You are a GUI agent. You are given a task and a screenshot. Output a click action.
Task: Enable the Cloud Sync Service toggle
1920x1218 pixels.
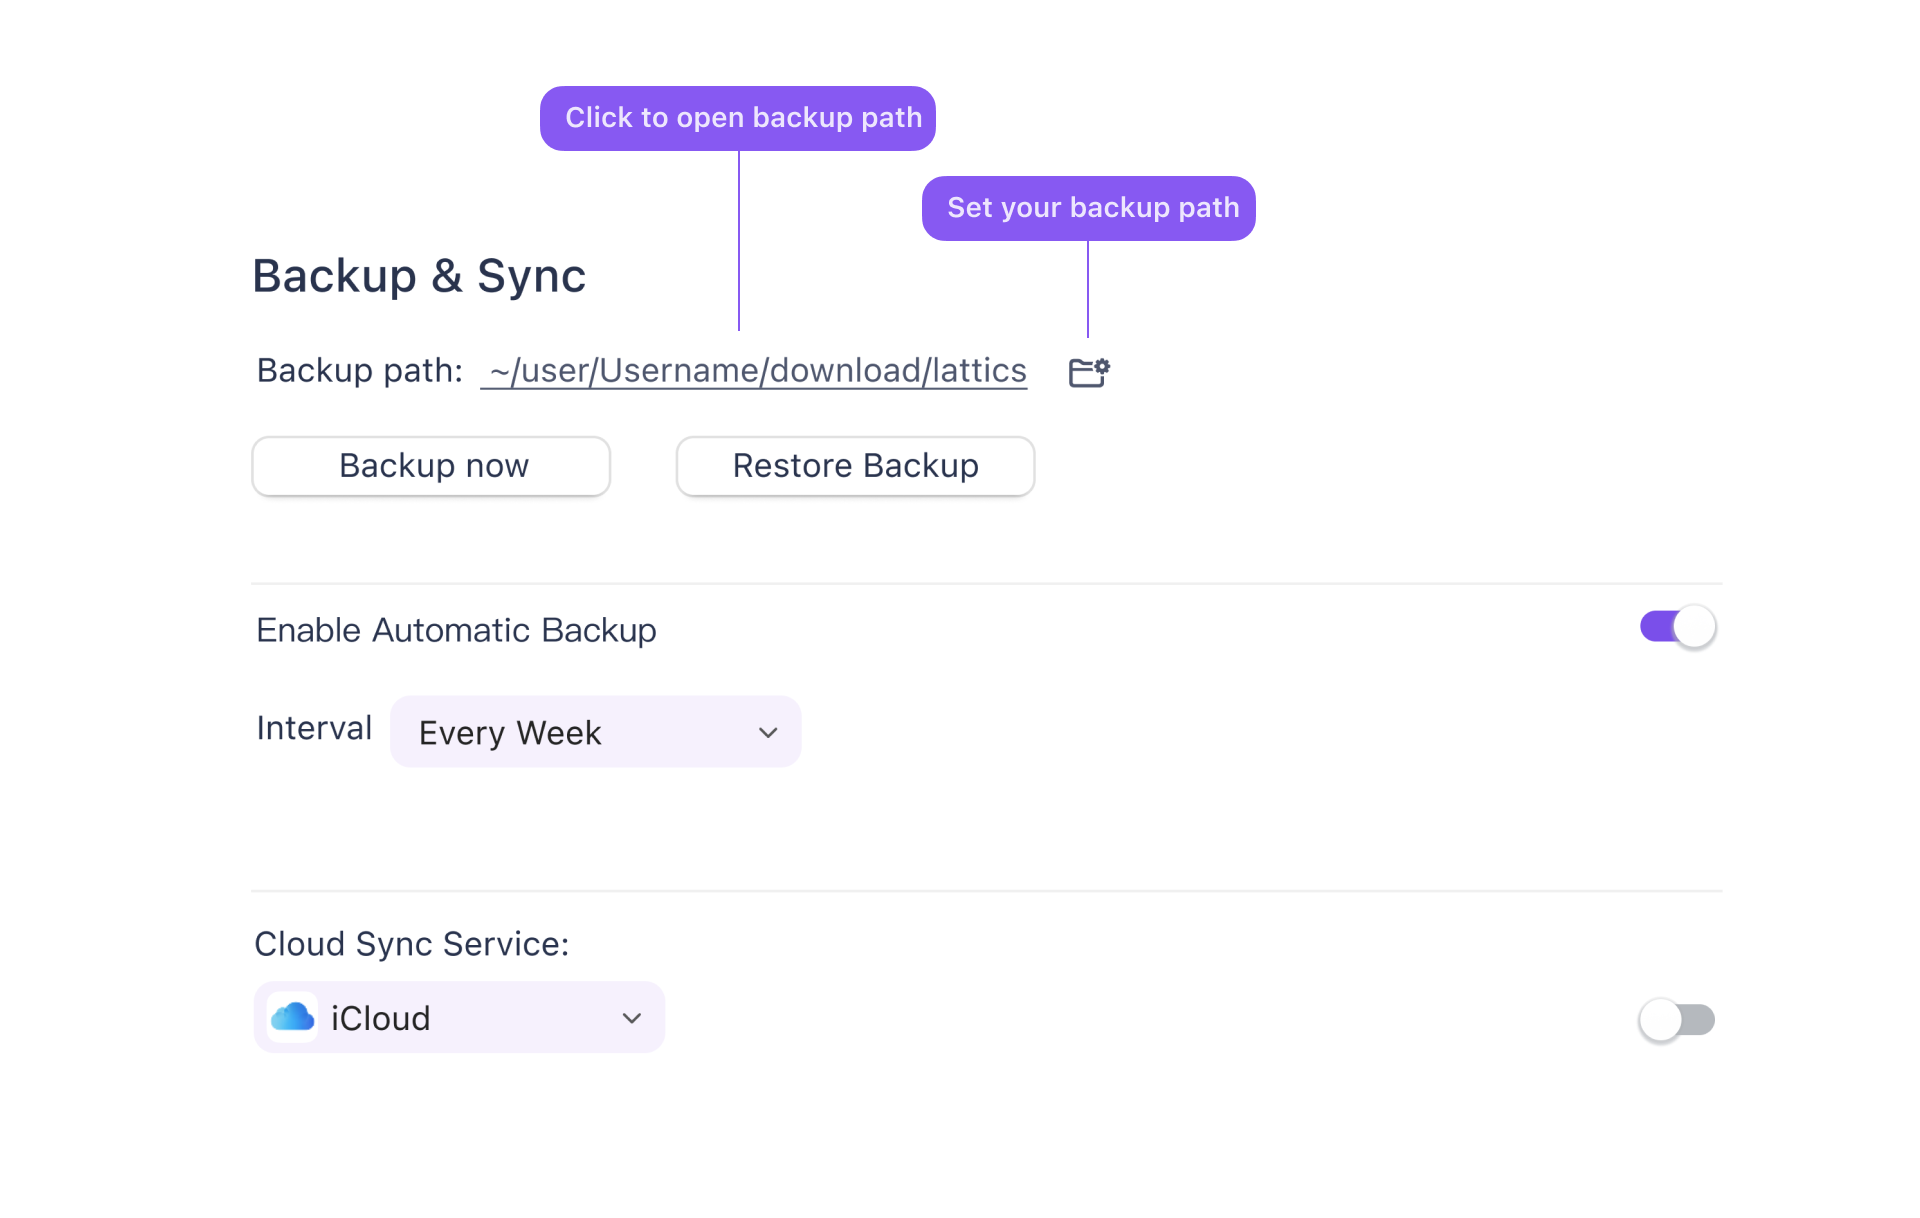click(1678, 1020)
